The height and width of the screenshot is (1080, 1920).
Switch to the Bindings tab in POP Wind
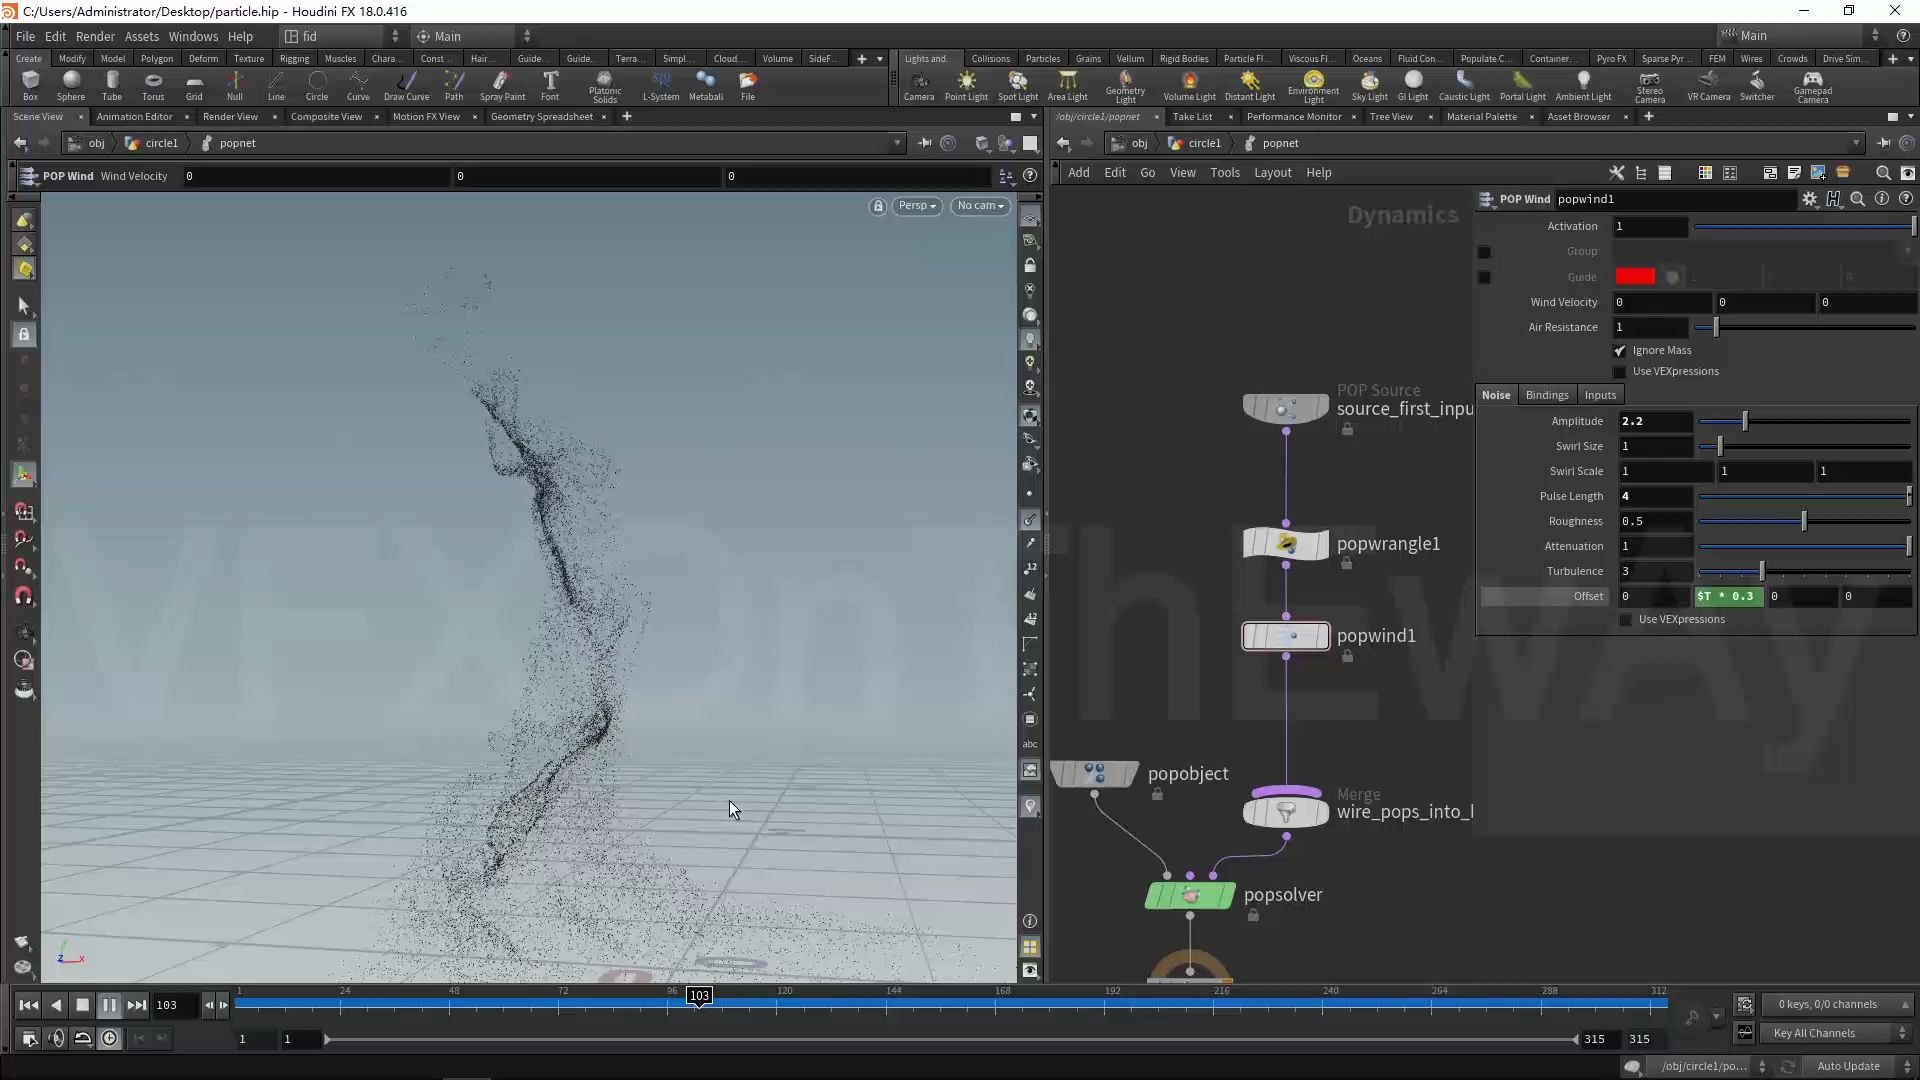click(x=1547, y=394)
